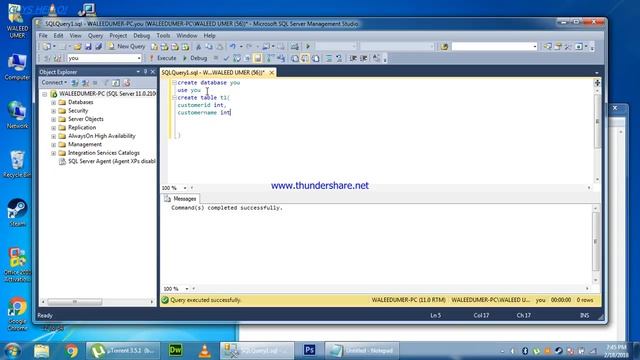Screen dimensions: 640x360
Task: Click the SQL Server Agent node icon
Action: 62,162
